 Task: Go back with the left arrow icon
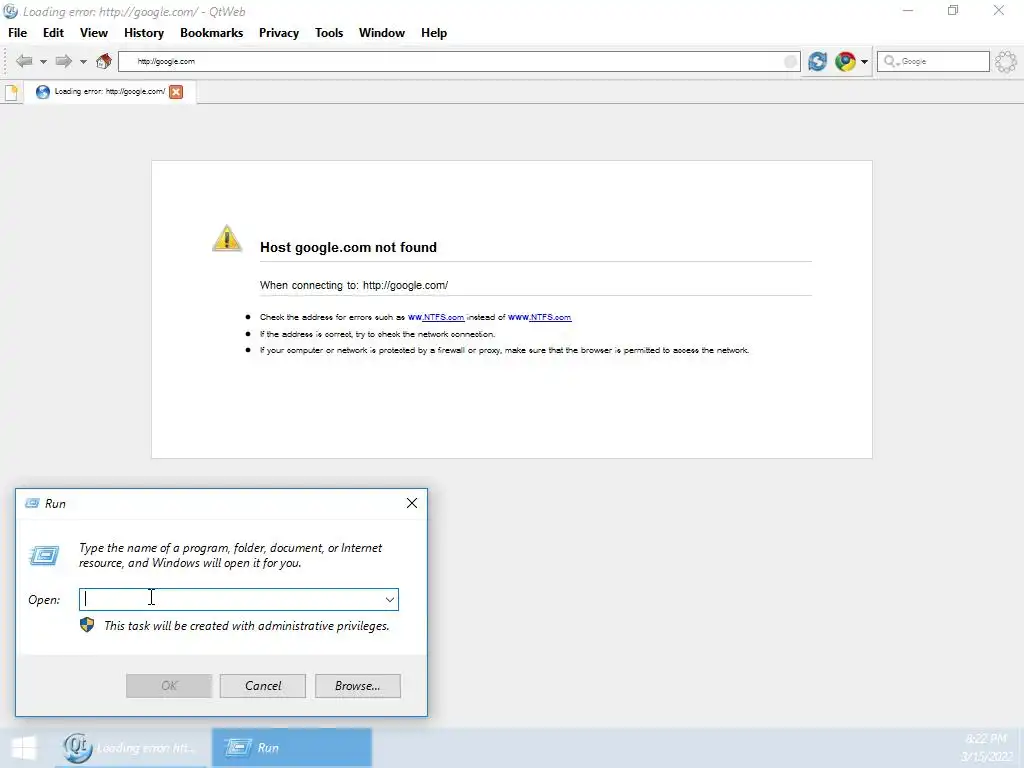[x=24, y=61]
